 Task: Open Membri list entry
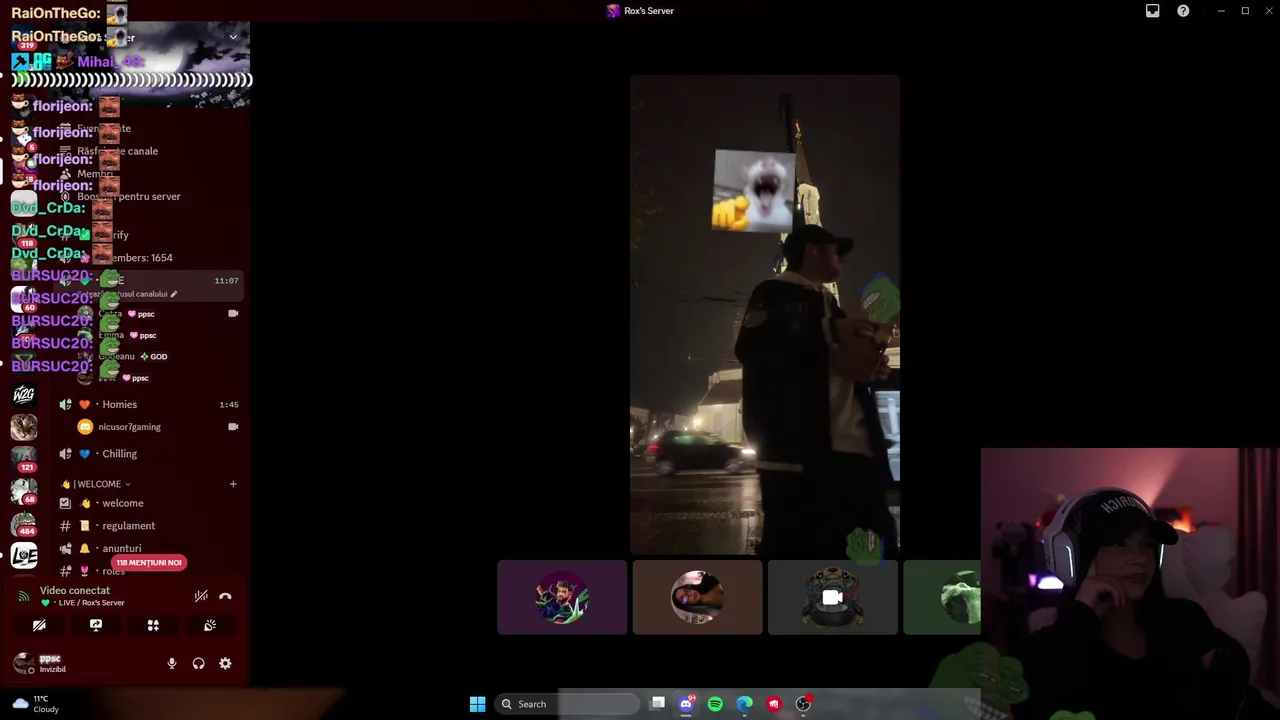95,174
